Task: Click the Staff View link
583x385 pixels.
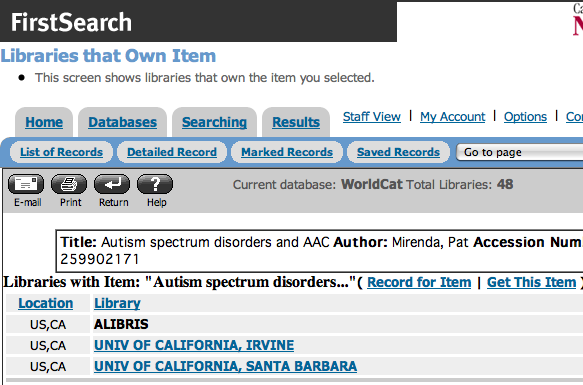Action: [372, 116]
